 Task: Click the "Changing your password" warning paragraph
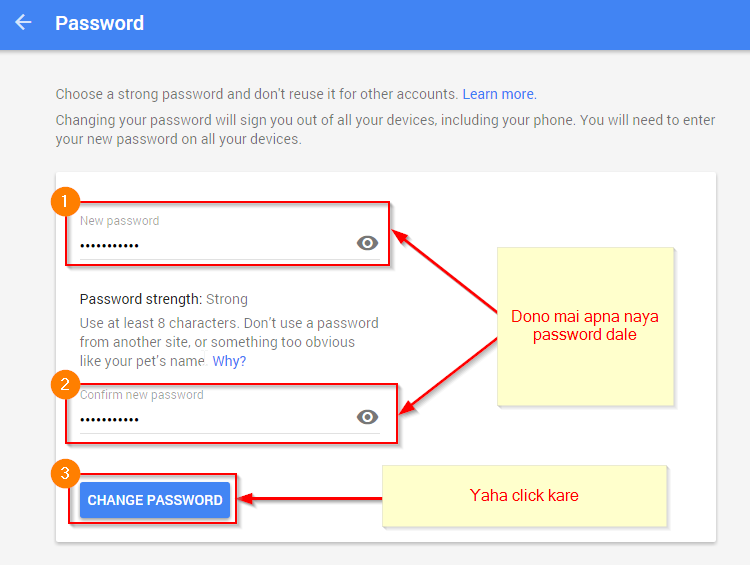[385, 129]
